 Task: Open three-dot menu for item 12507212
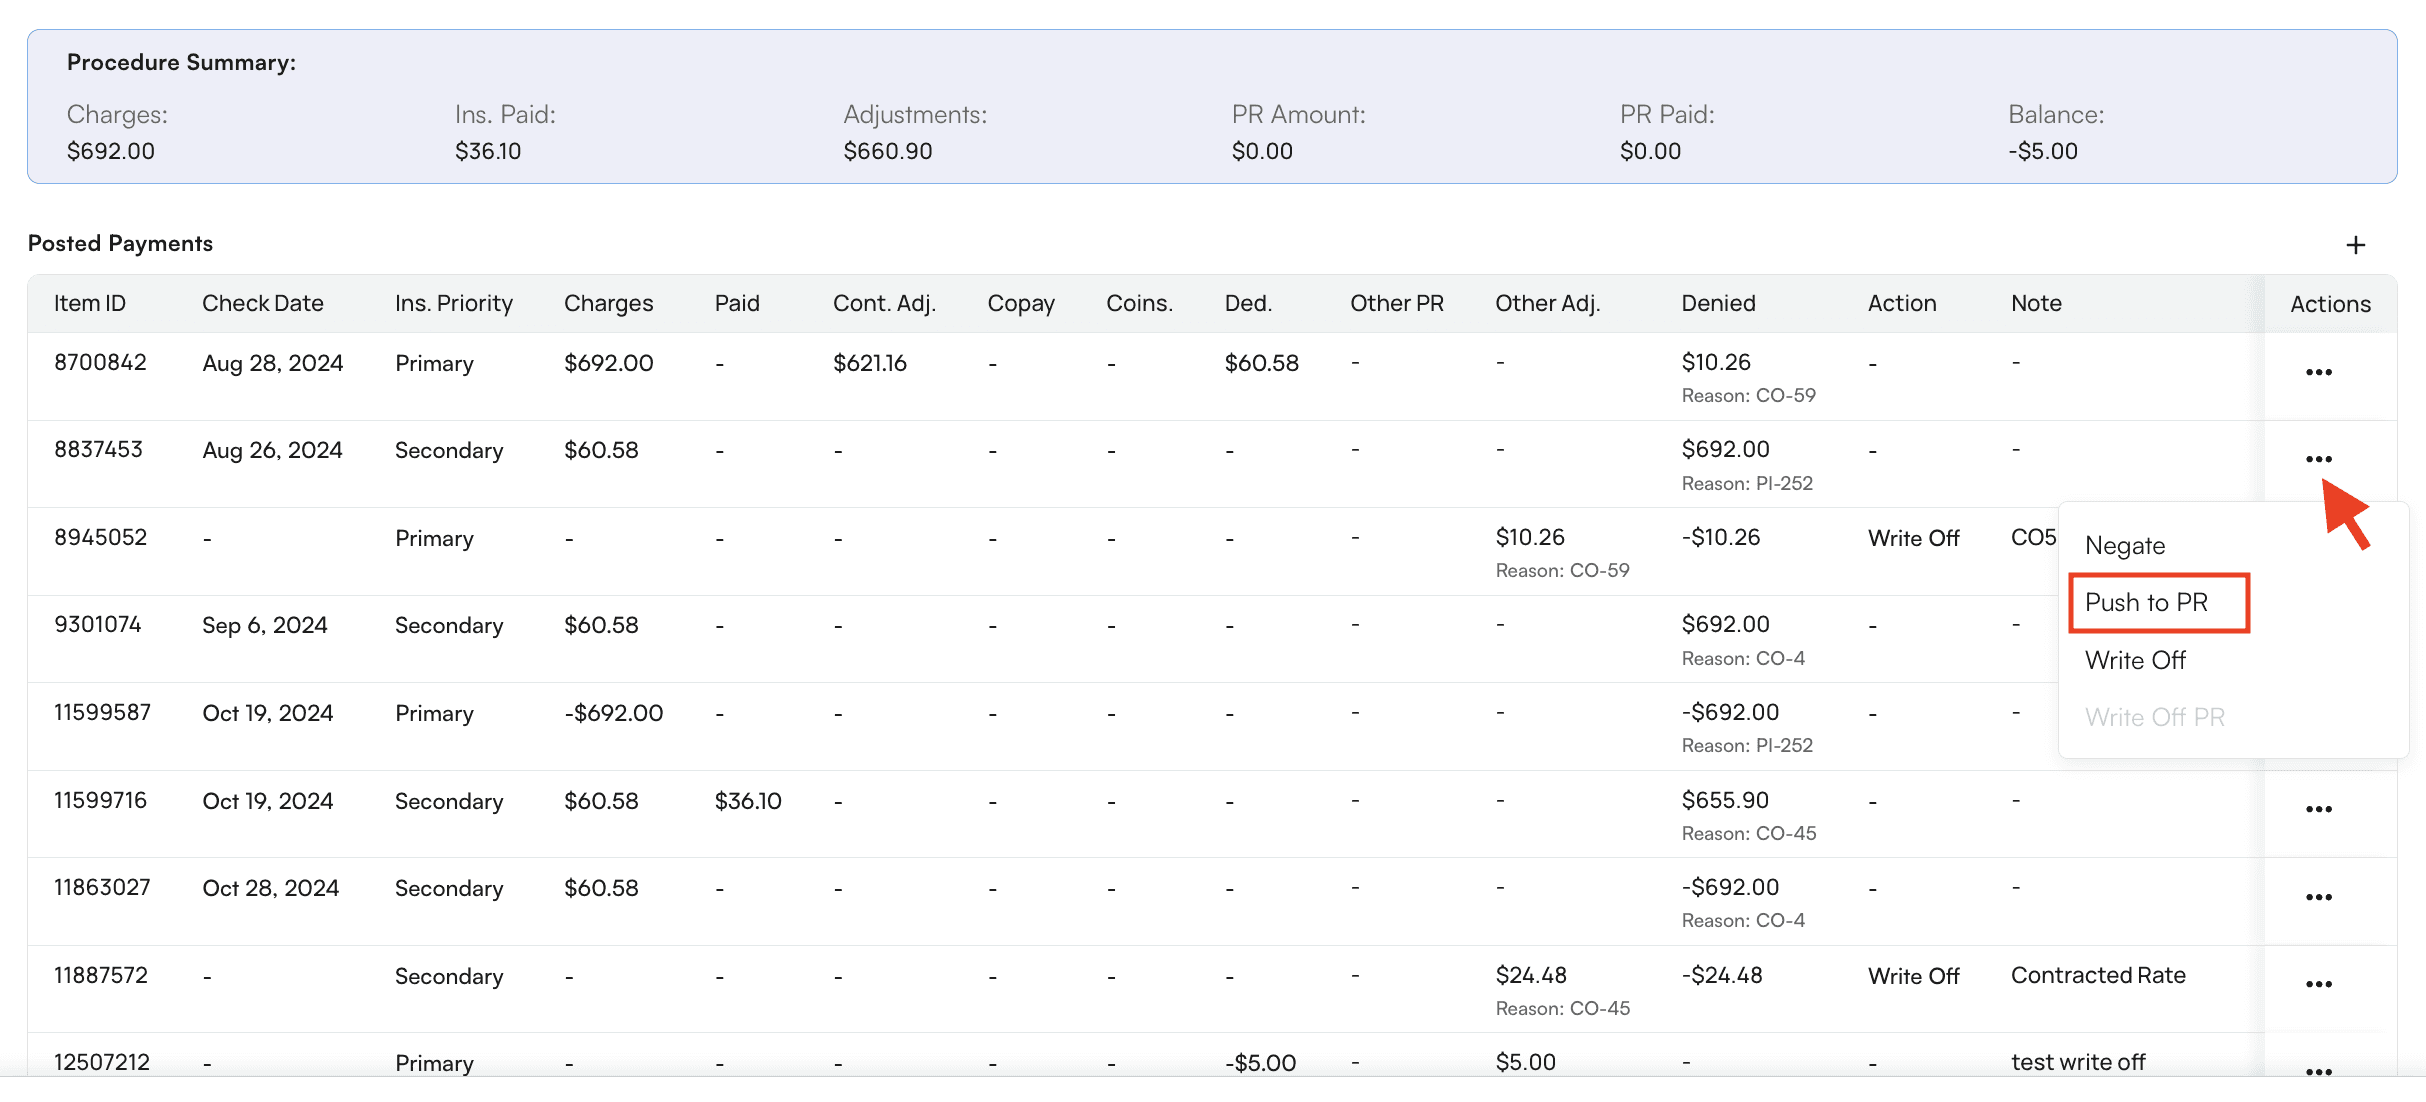(2318, 1071)
